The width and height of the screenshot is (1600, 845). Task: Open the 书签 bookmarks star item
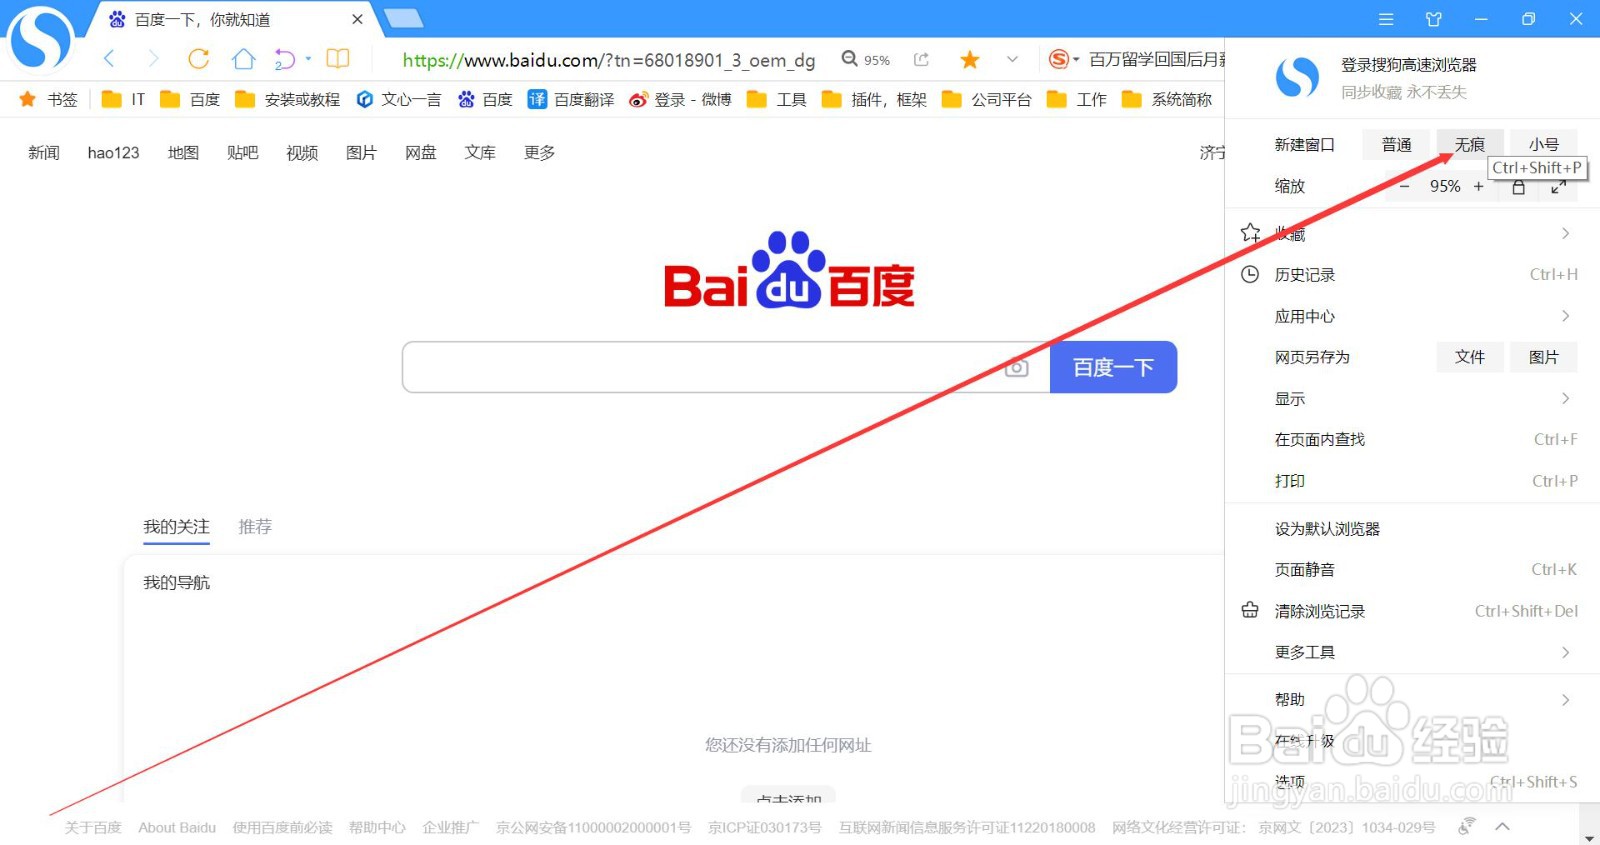[48, 99]
